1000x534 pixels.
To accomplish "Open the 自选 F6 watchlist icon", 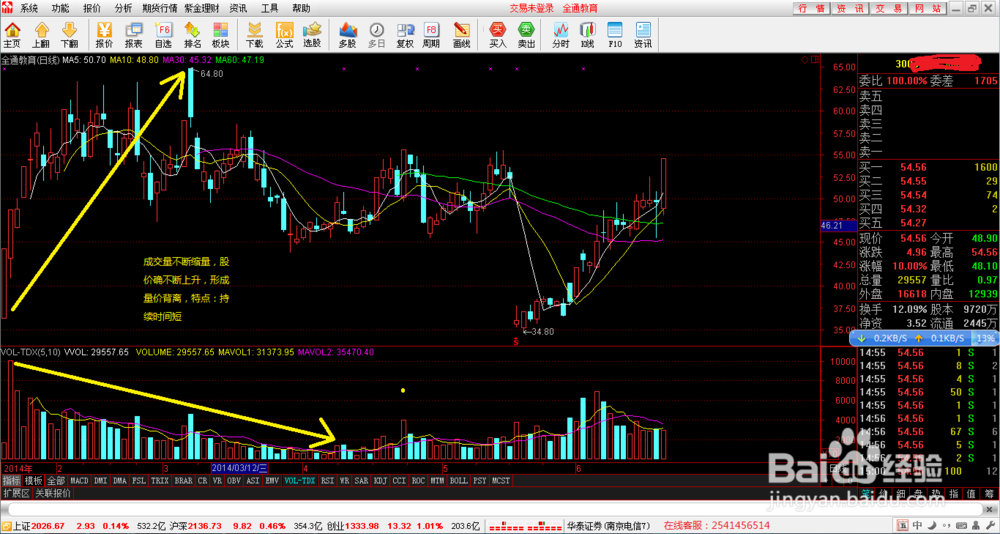I will 163,34.
